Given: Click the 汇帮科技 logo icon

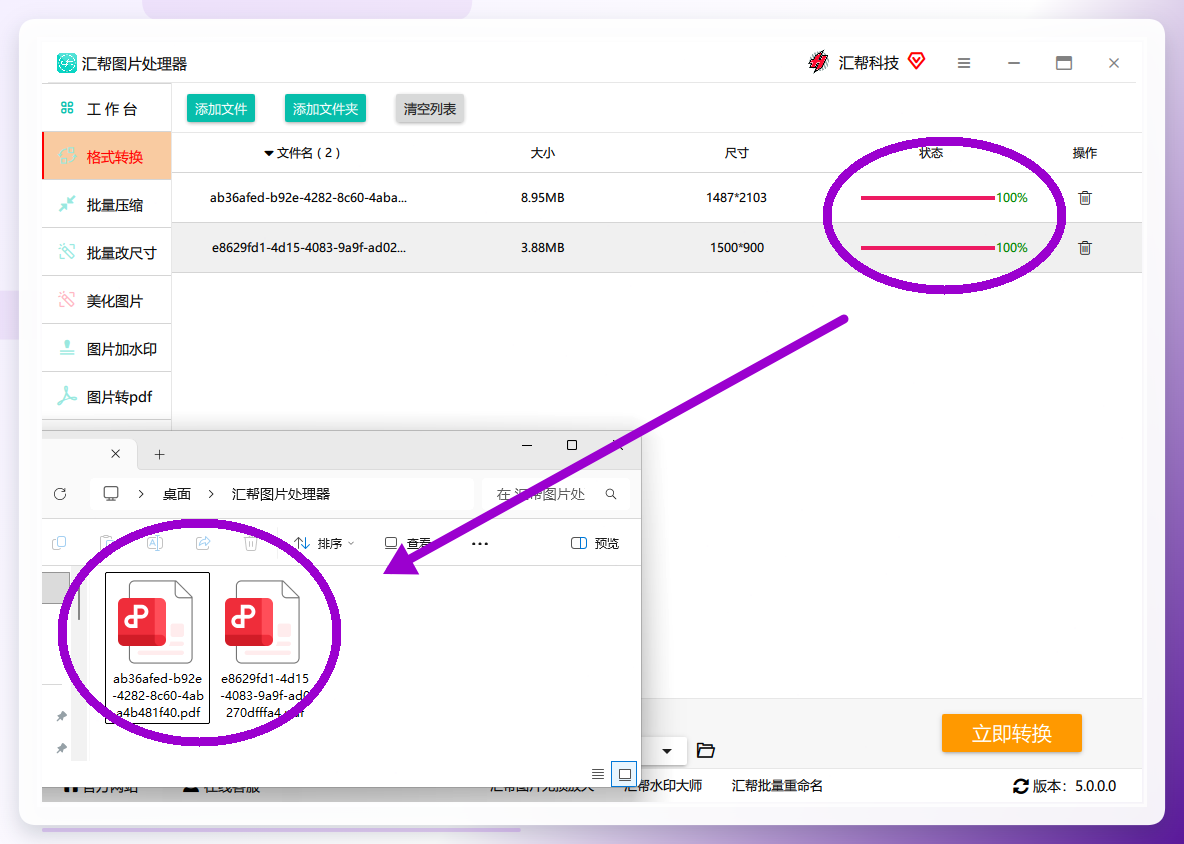Looking at the screenshot, I should tap(819, 62).
